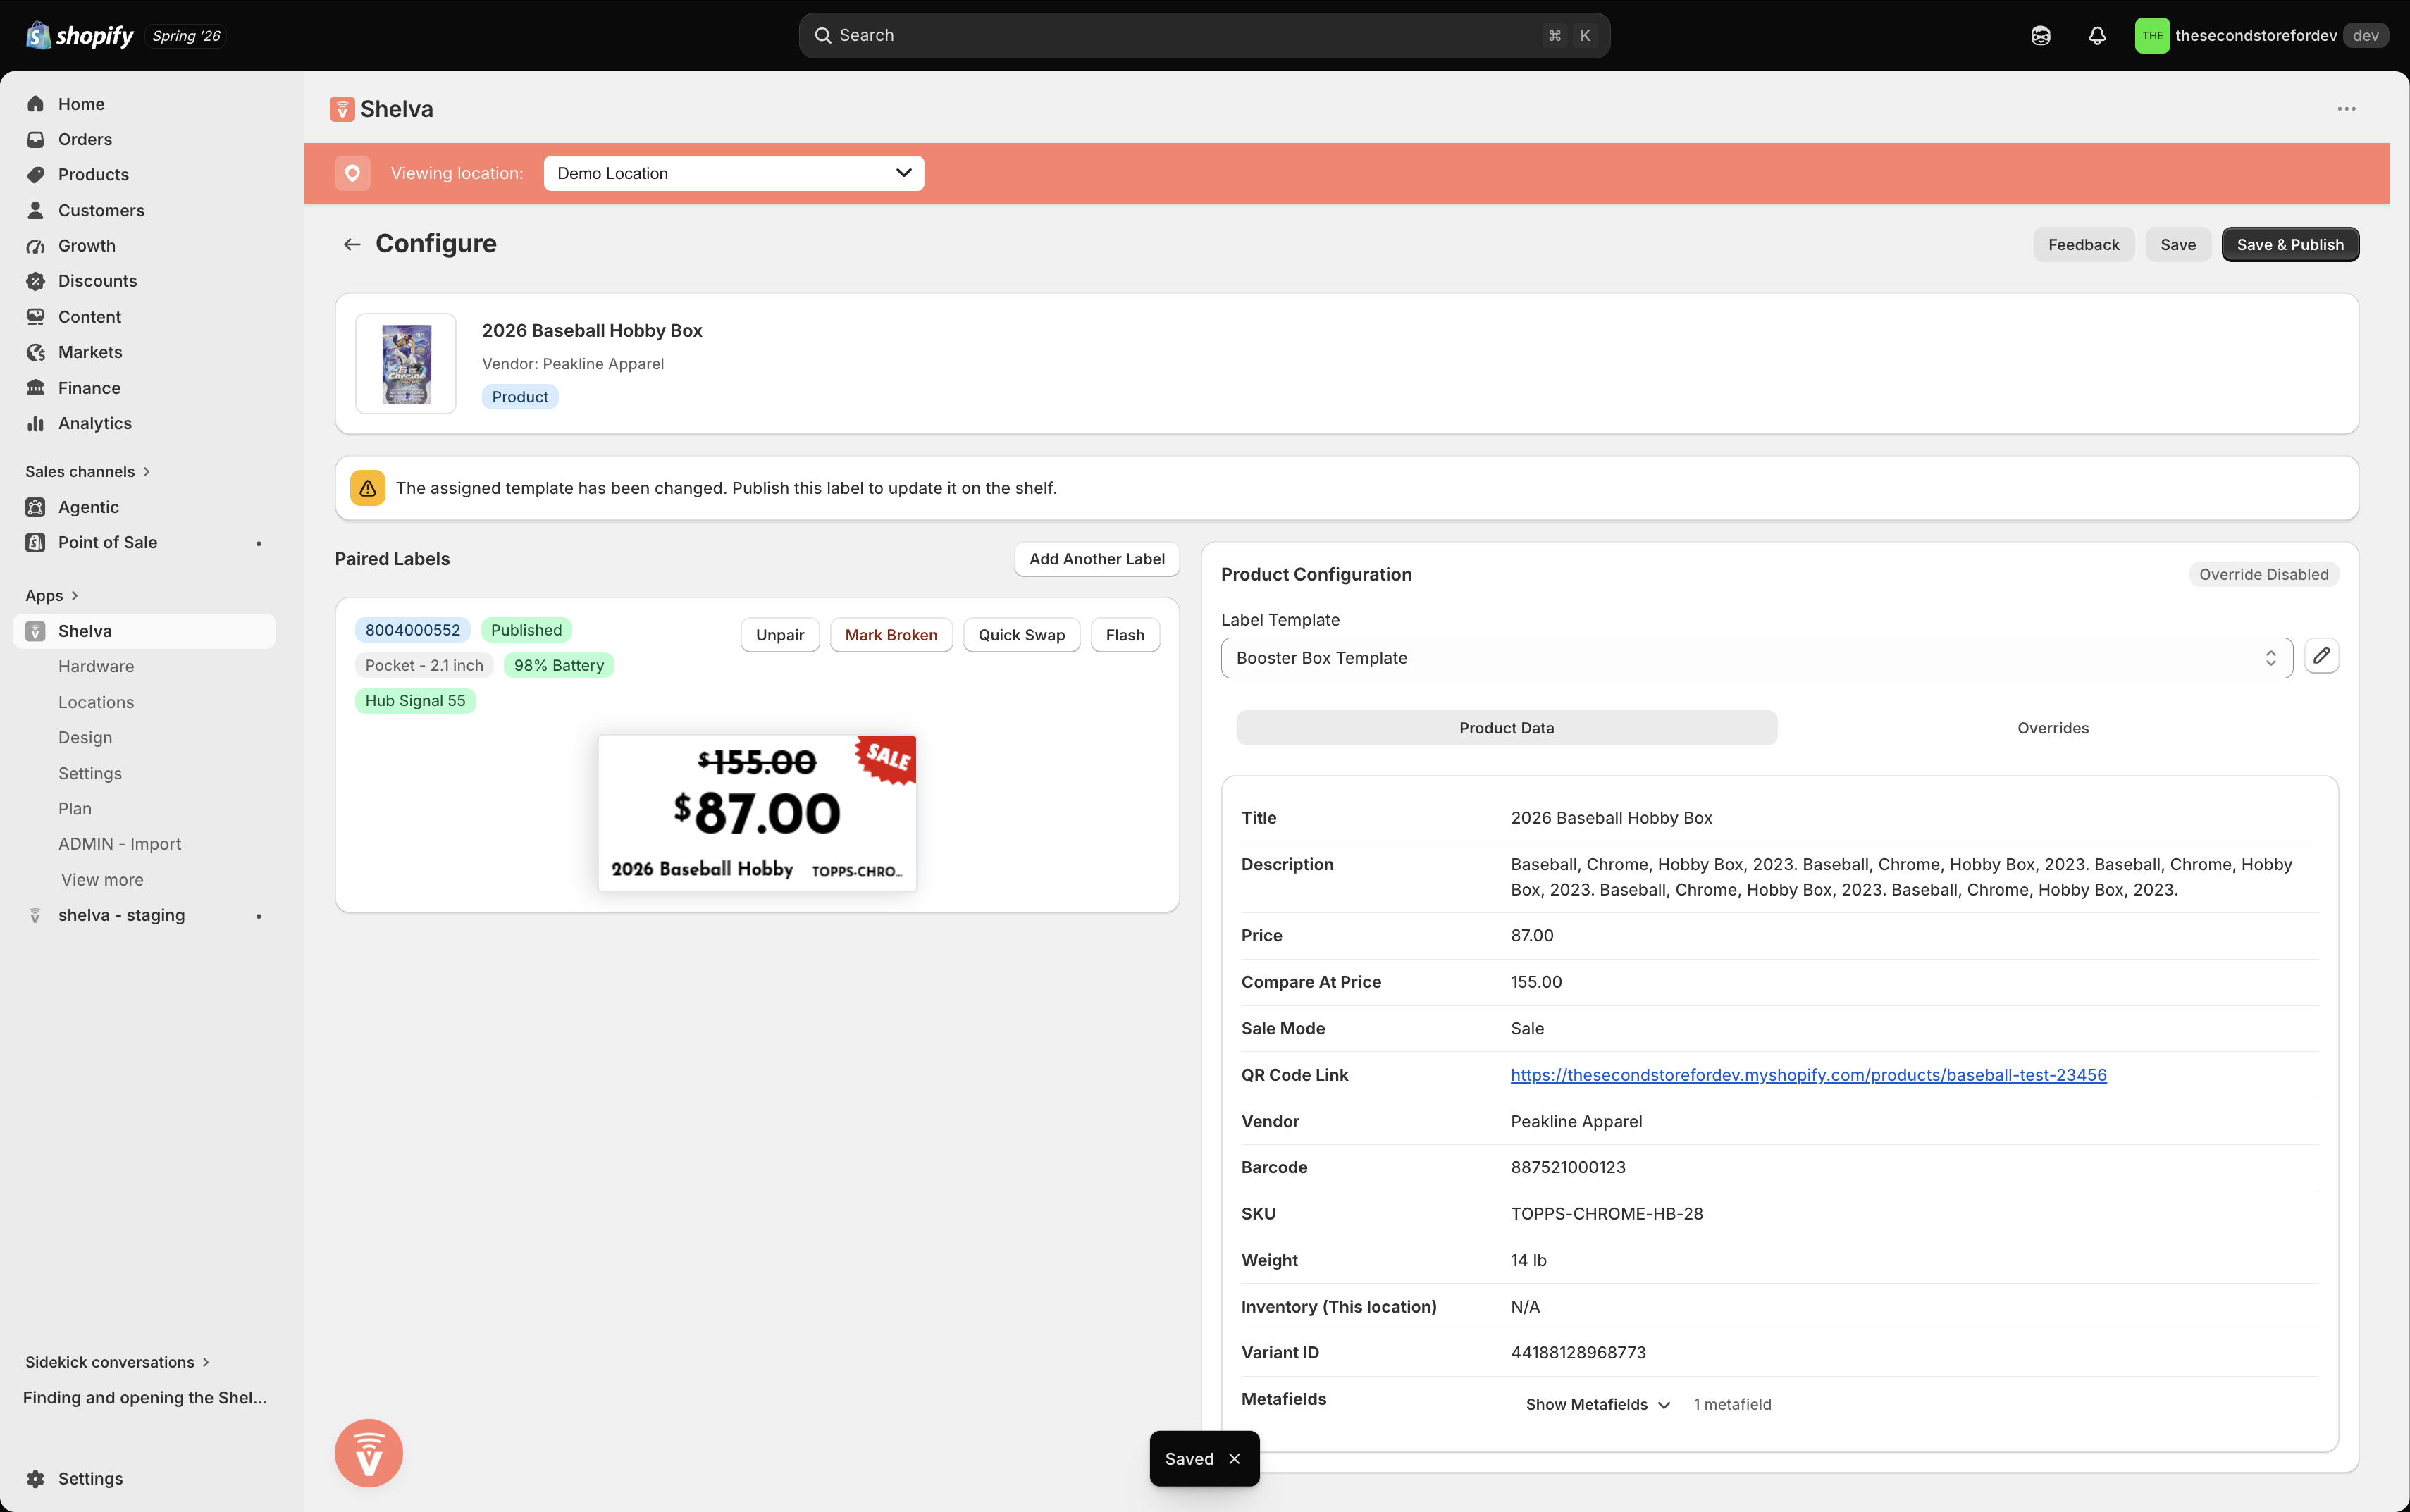The image size is (2410, 1512).
Task: Click the Spring '26 badge
Action: (186, 36)
